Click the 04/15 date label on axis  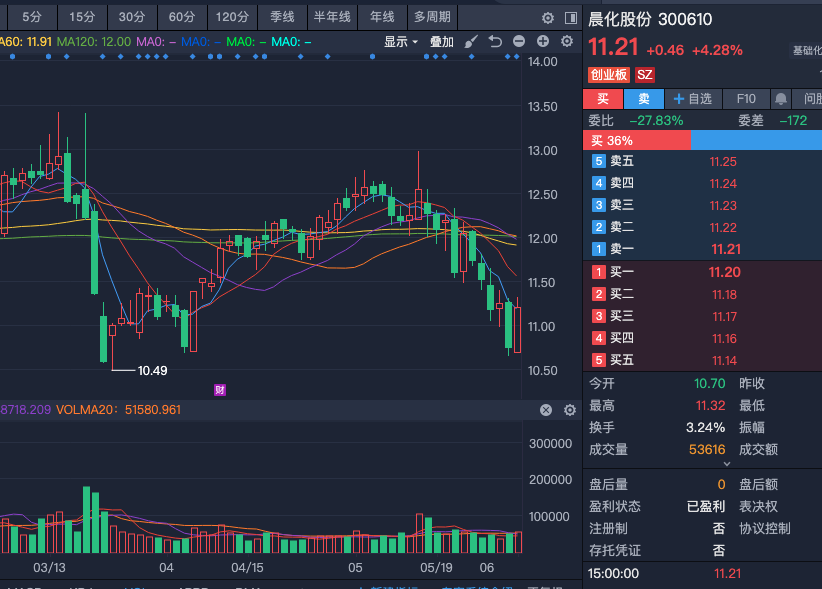click(x=247, y=568)
